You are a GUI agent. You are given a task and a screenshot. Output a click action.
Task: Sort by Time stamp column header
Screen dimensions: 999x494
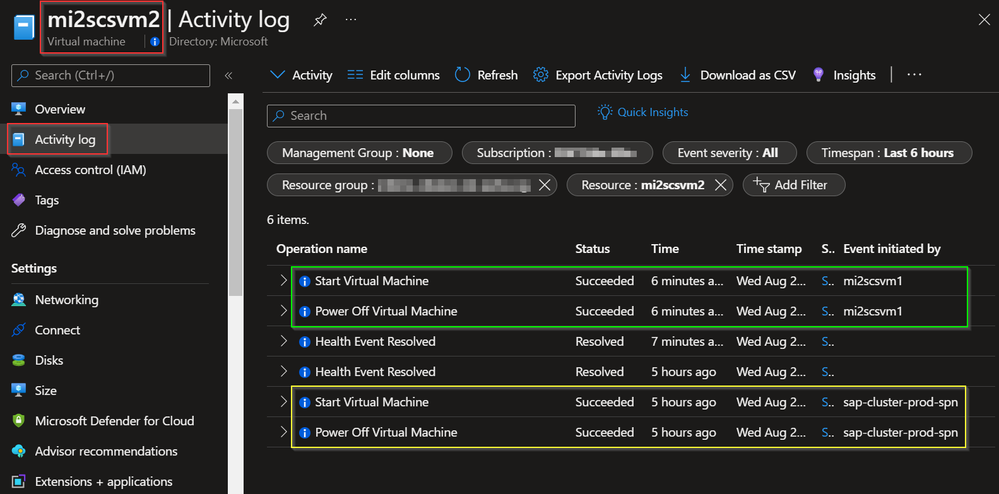click(x=769, y=249)
